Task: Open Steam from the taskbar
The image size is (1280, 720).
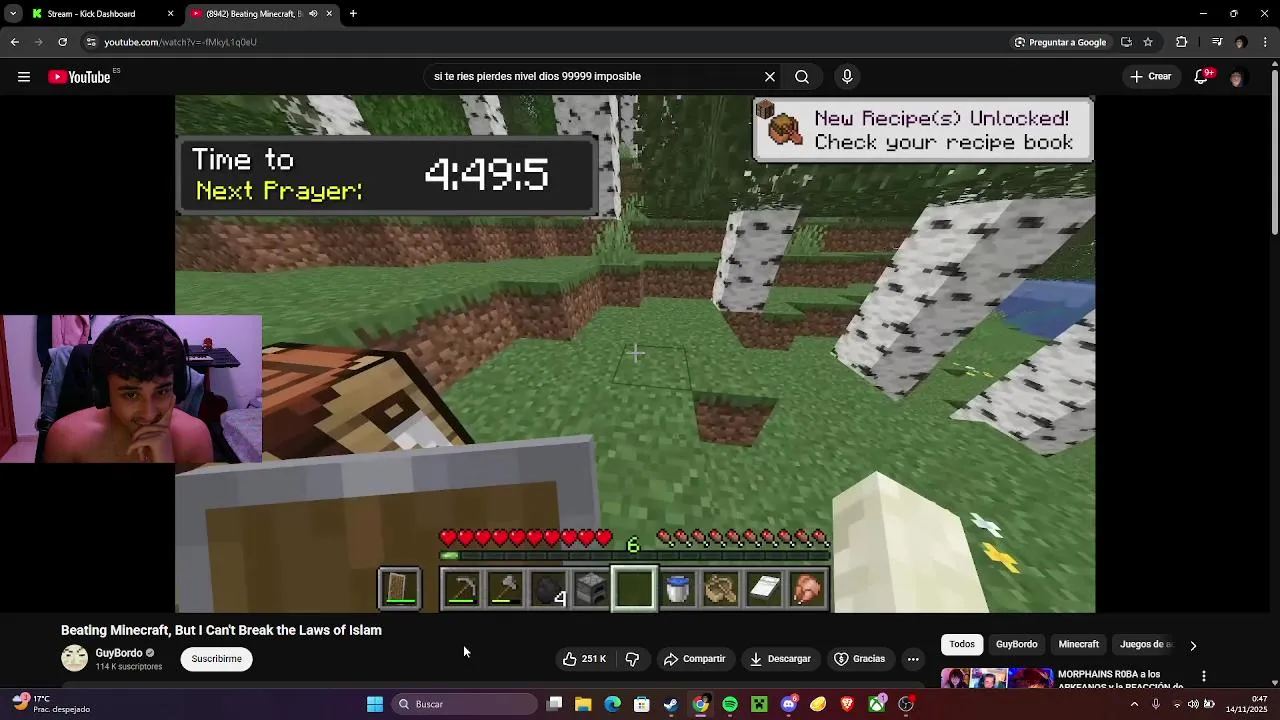Action: [671, 704]
